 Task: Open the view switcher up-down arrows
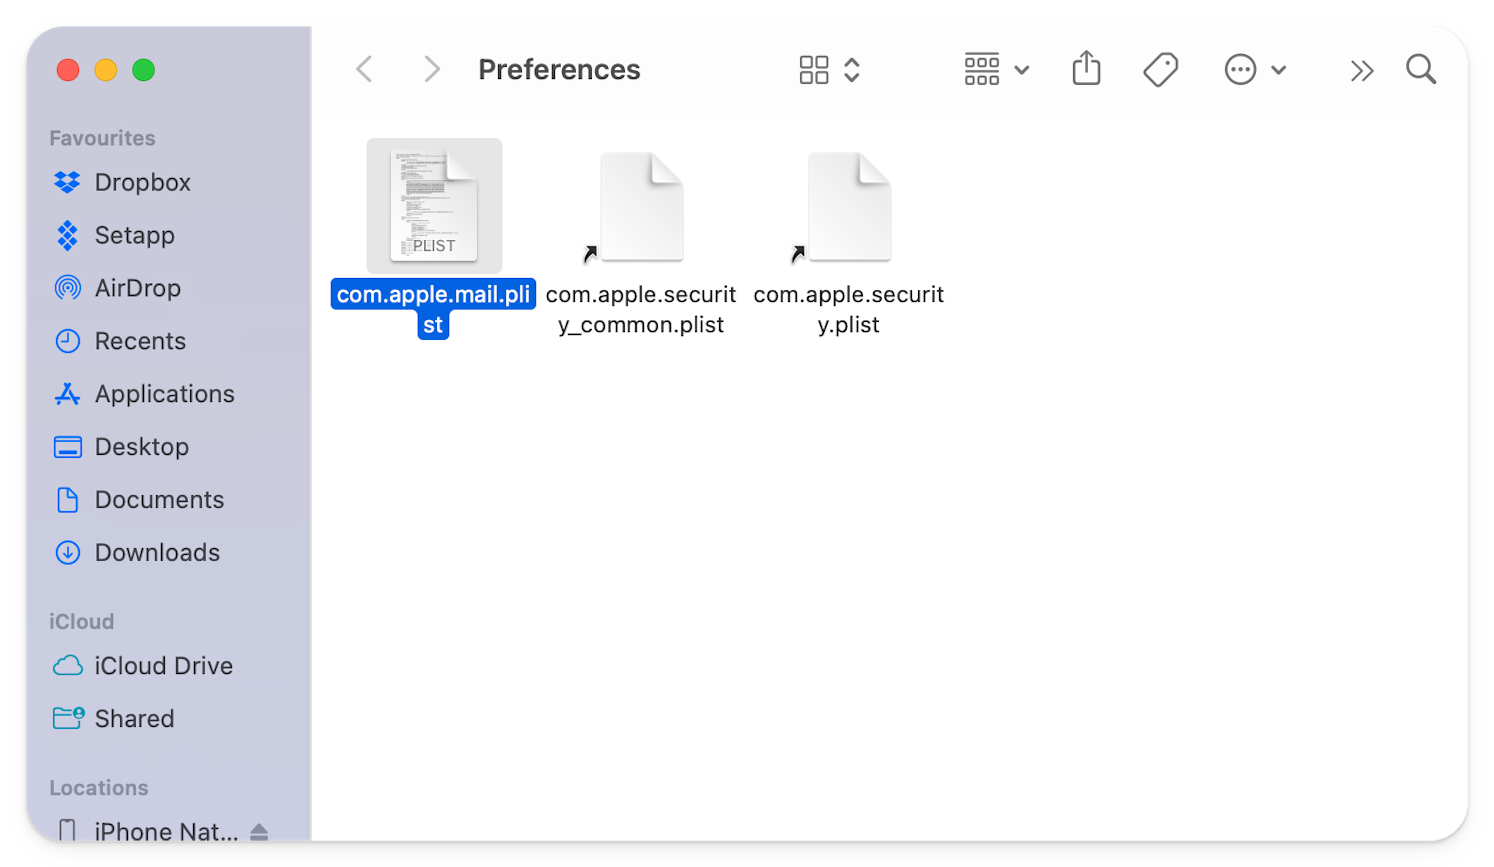coord(852,70)
